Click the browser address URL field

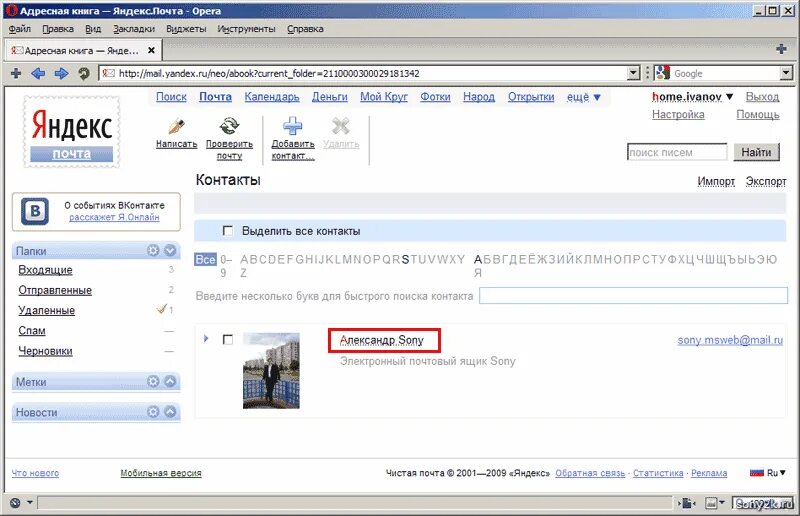pos(362,73)
